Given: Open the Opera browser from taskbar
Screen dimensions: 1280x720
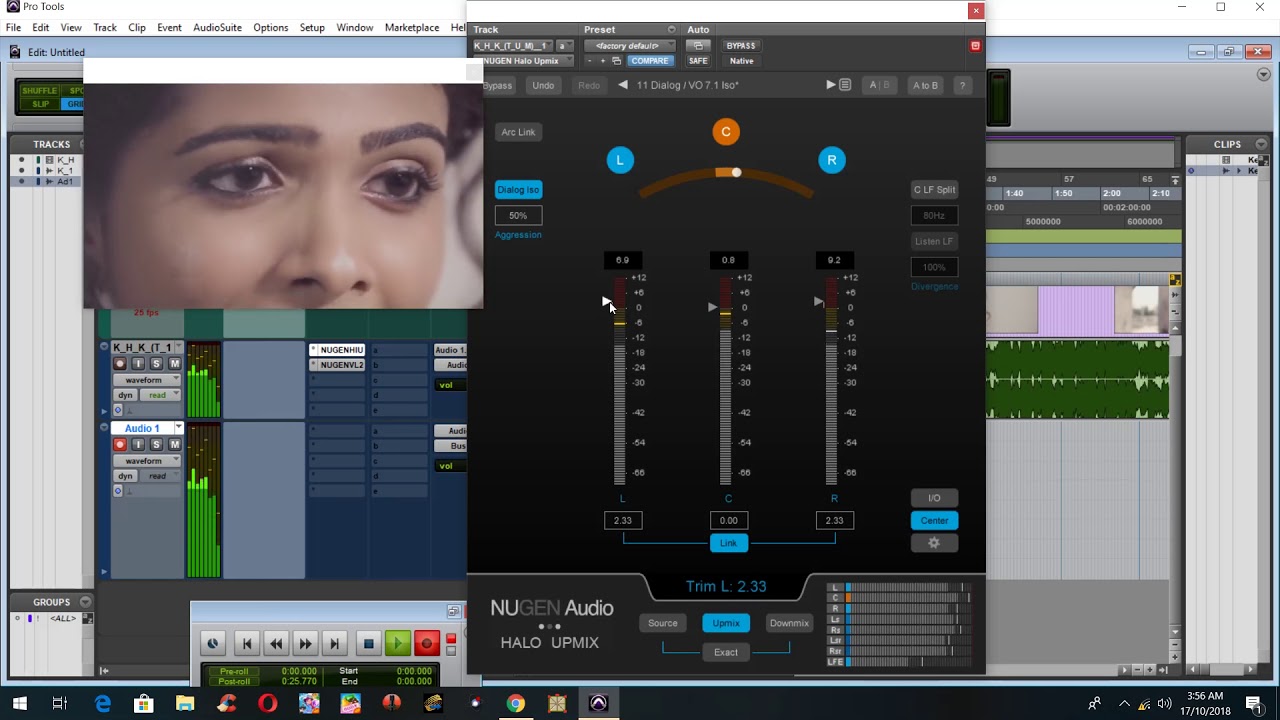Looking at the screenshot, I should tap(267, 703).
